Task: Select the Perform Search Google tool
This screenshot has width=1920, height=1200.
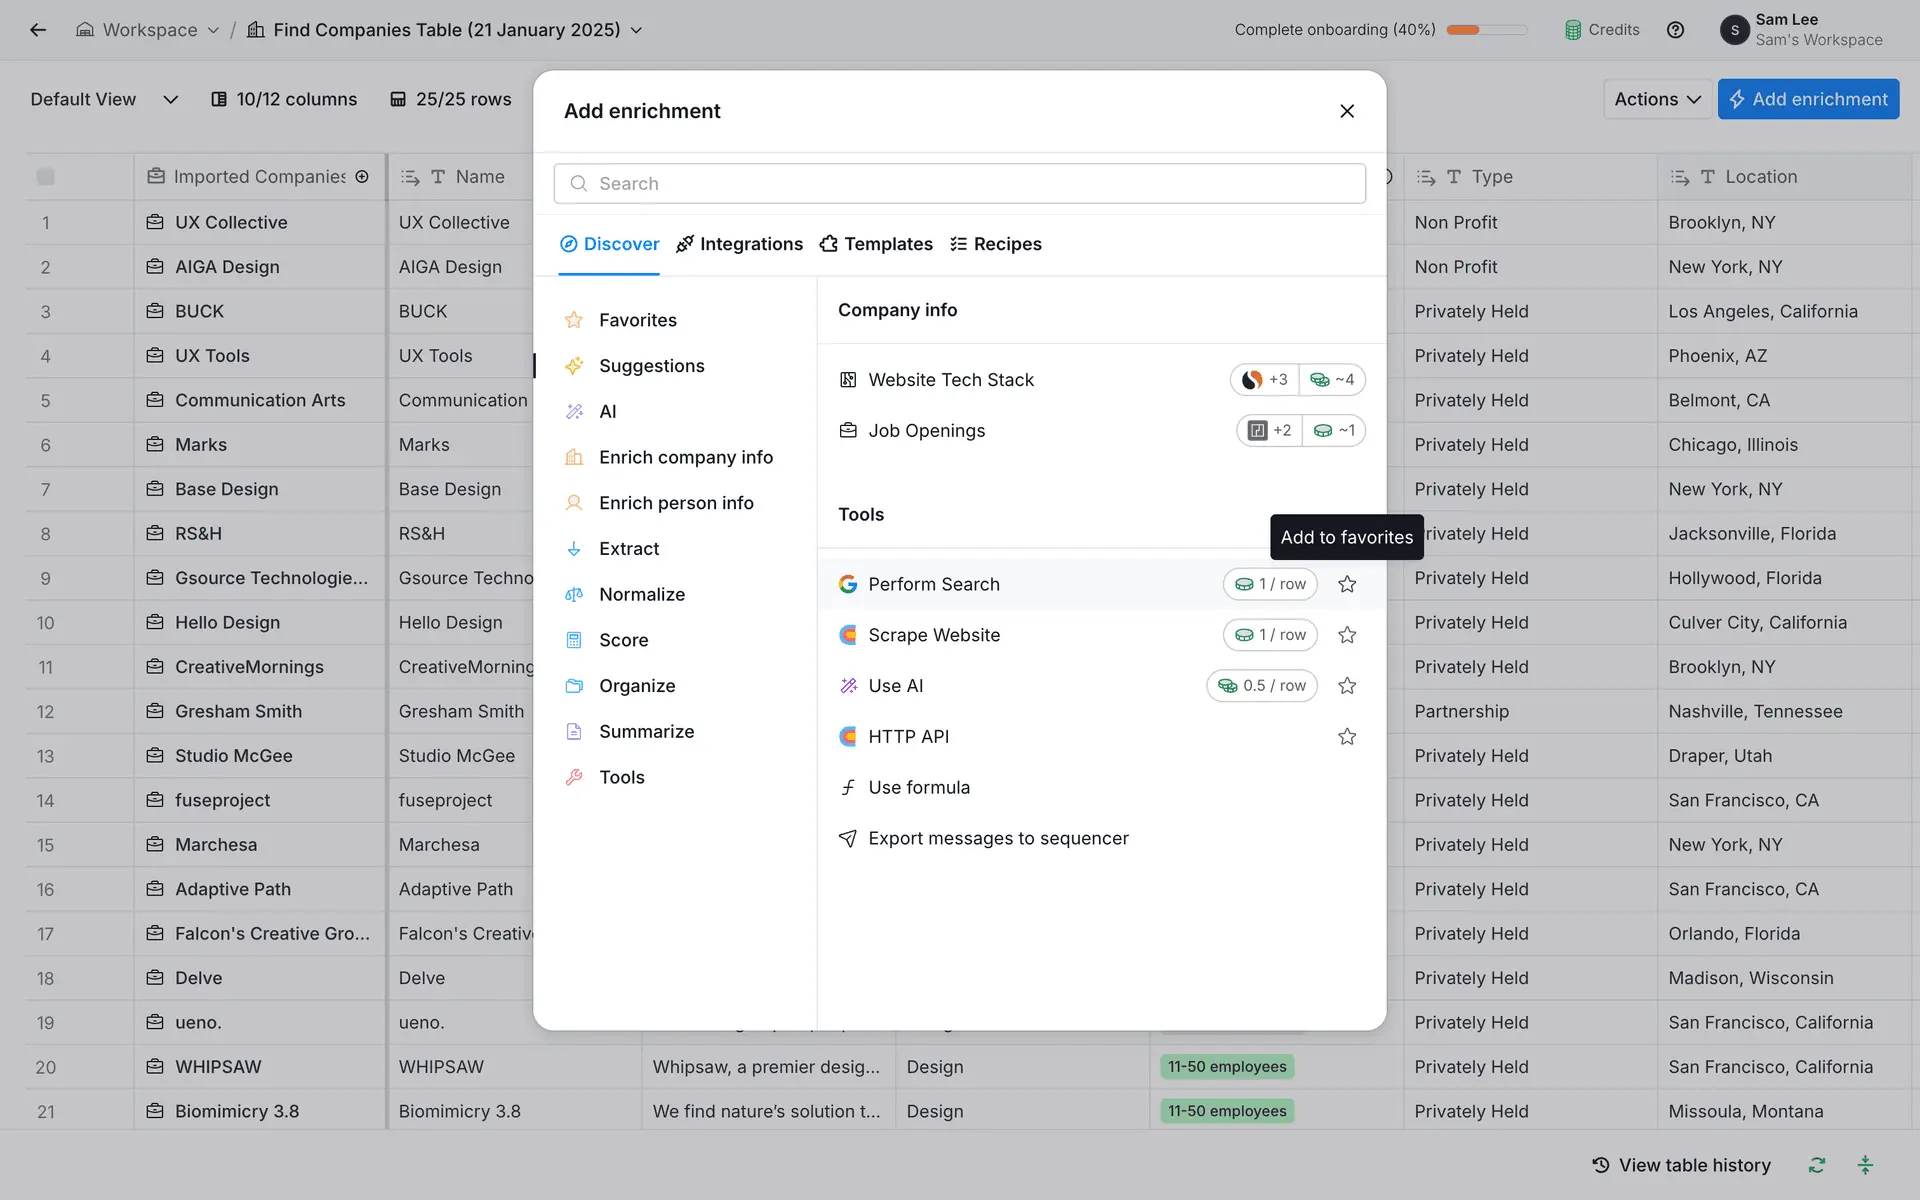Action: pos(933,584)
